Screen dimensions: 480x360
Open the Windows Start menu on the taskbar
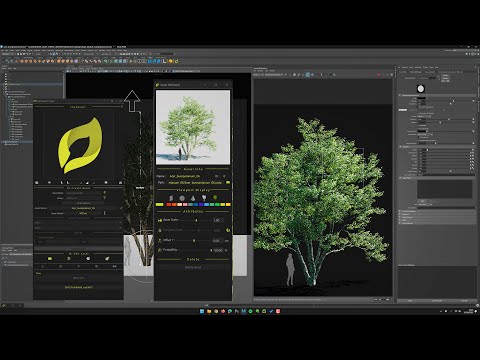coord(202,311)
